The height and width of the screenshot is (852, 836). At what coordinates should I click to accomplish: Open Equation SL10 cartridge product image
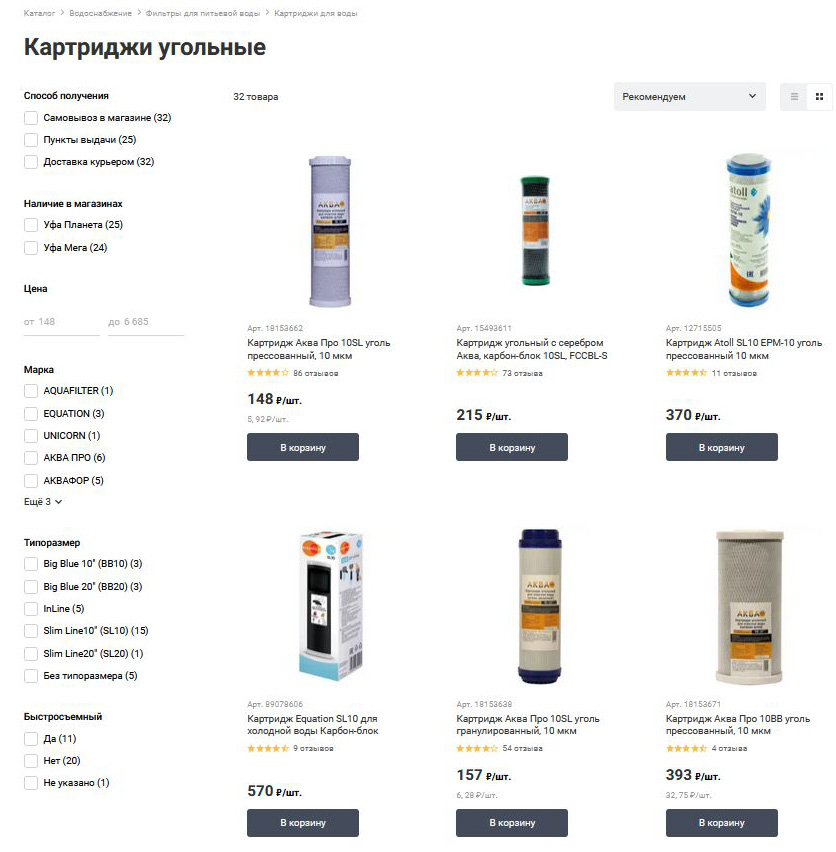coord(330,606)
